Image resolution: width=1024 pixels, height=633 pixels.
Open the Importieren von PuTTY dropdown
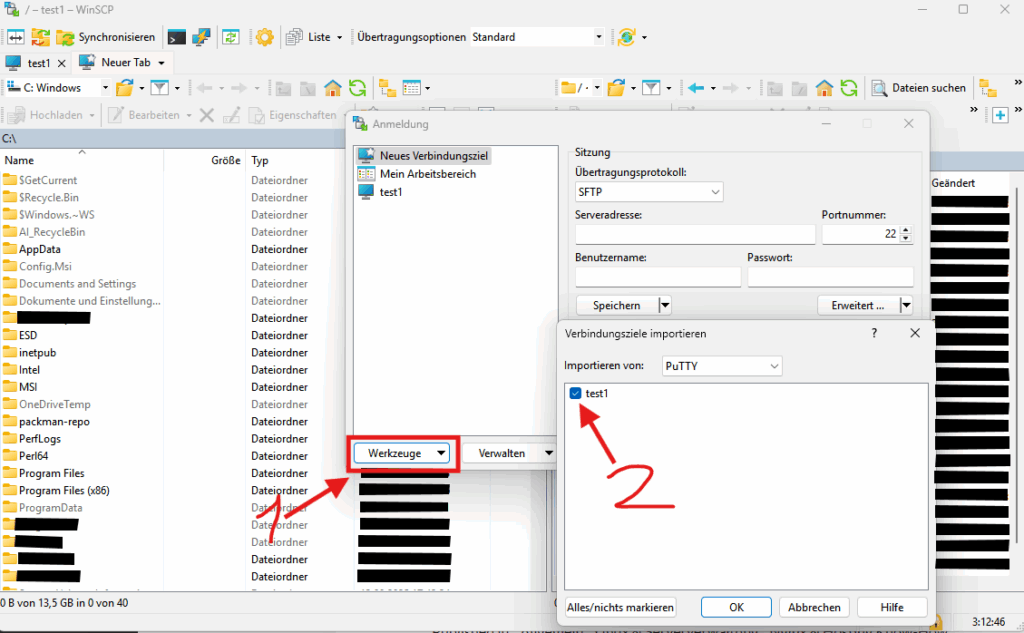[722, 367]
